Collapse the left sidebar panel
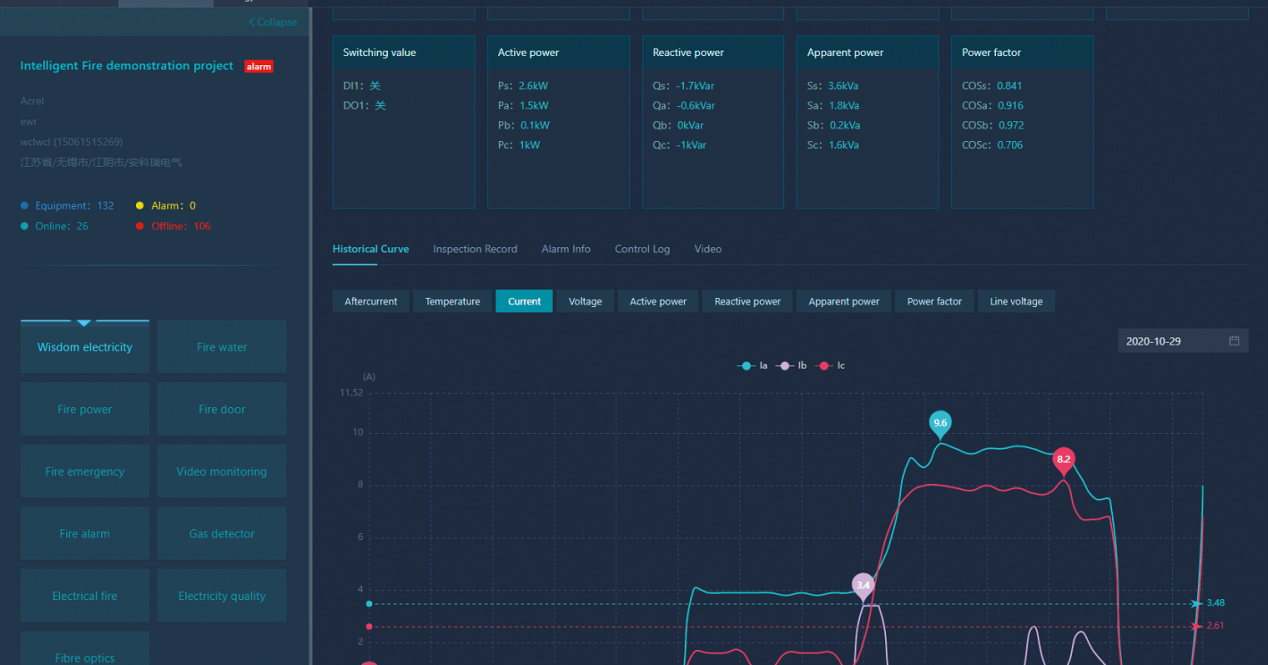 point(272,22)
